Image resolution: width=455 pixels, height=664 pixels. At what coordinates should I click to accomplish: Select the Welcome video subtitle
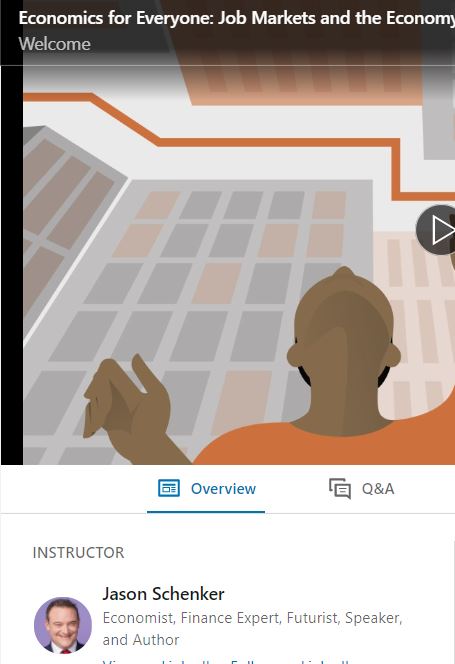point(55,44)
